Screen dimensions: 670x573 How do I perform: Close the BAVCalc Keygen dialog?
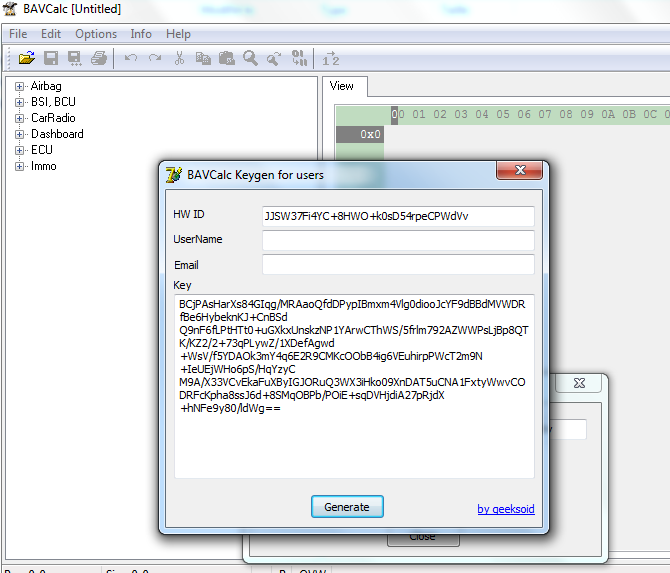point(520,170)
